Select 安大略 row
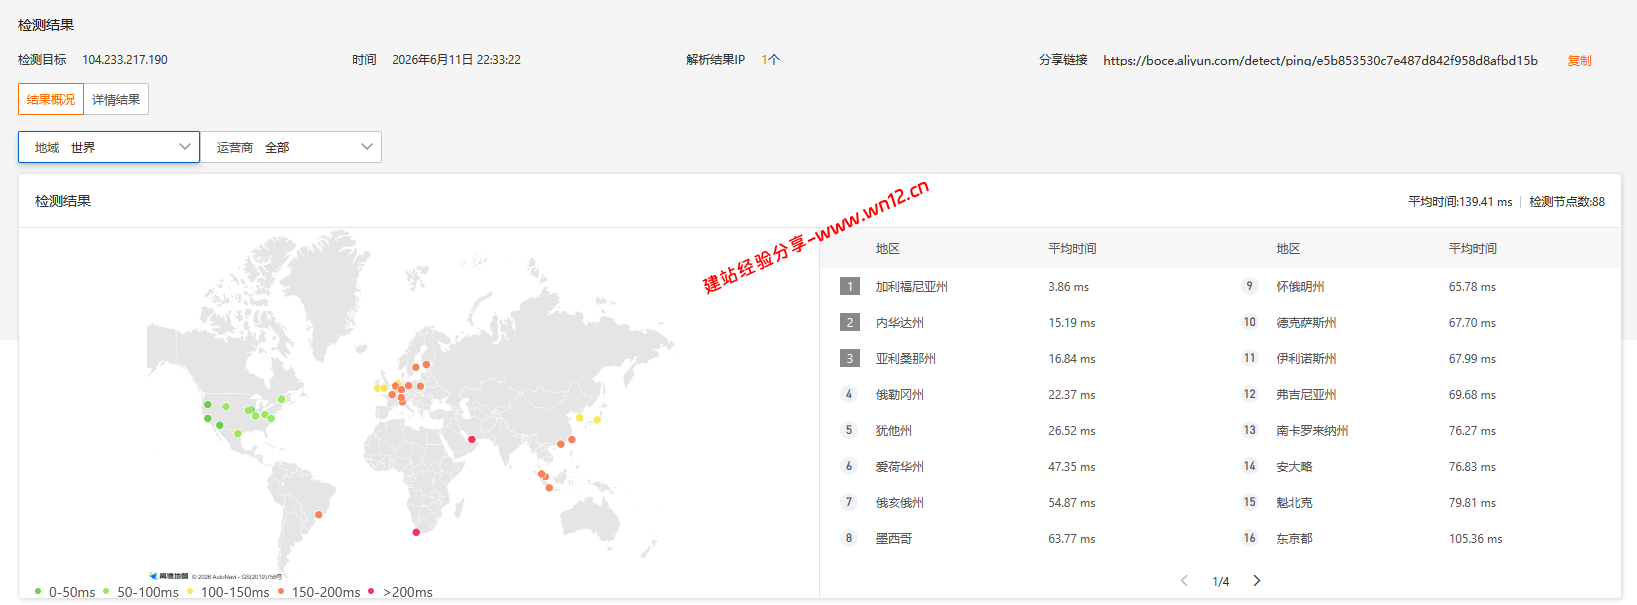This screenshot has width=1637, height=605. (x=1421, y=466)
